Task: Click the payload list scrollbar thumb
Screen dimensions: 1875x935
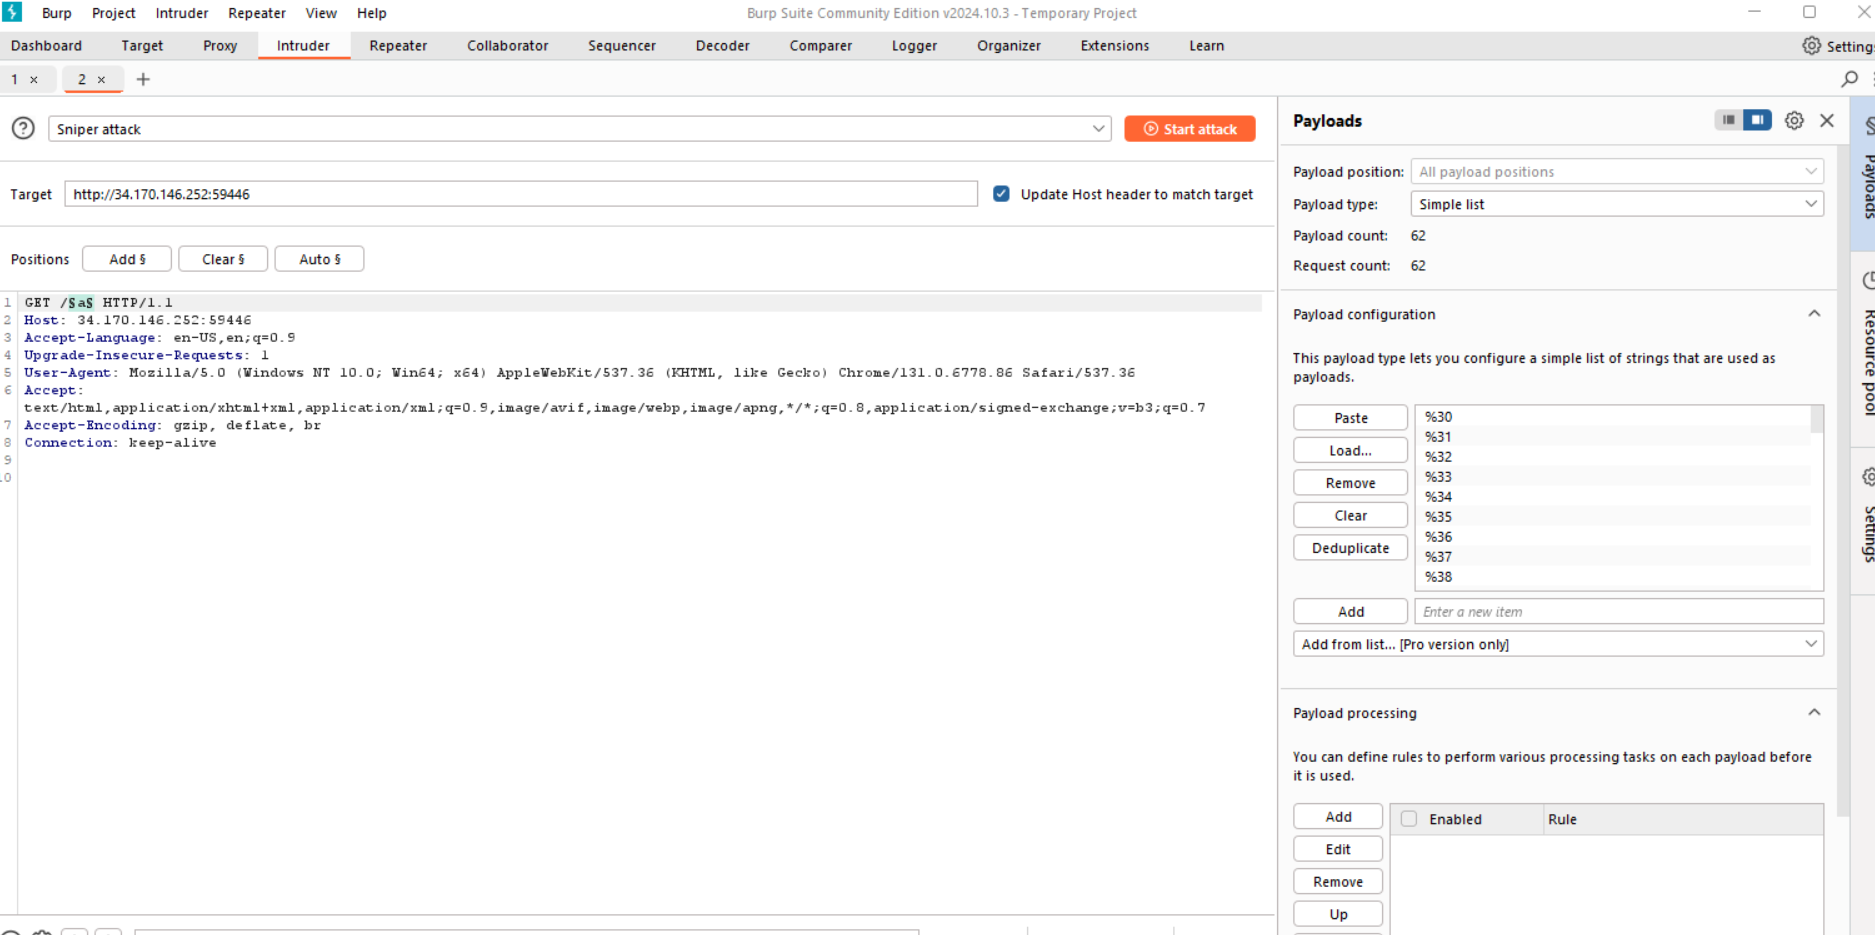Action: [x=1817, y=420]
